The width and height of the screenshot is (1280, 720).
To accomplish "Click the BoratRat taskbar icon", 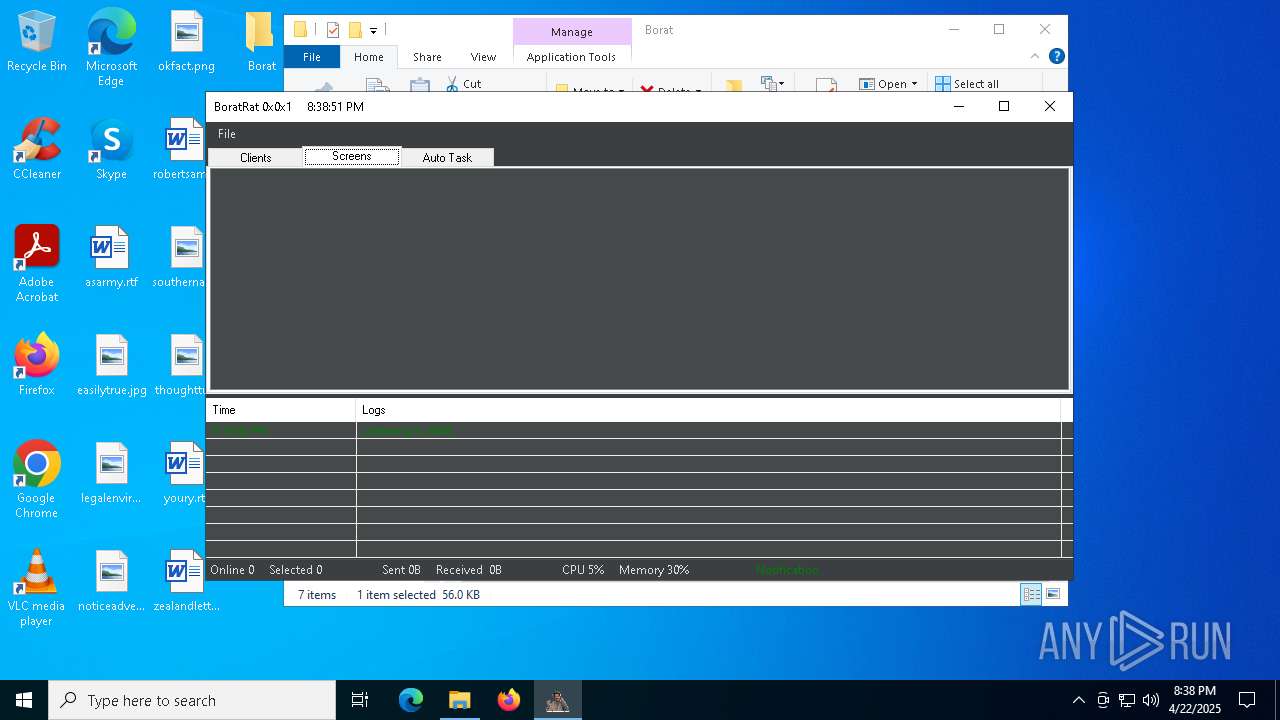I will pos(557,700).
